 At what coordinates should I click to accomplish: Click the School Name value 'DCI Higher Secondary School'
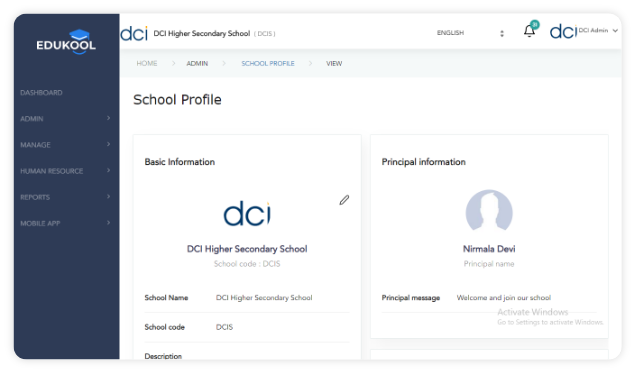point(264,298)
